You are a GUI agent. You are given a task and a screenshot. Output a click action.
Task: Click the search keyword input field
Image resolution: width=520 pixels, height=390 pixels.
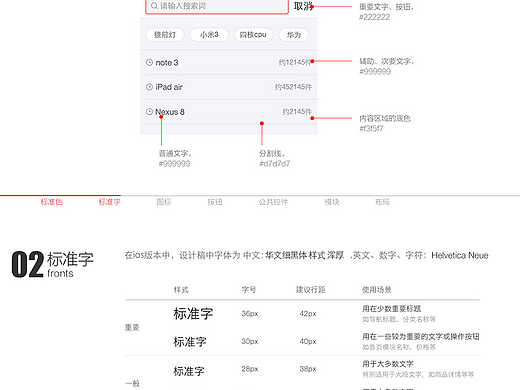[217, 6]
